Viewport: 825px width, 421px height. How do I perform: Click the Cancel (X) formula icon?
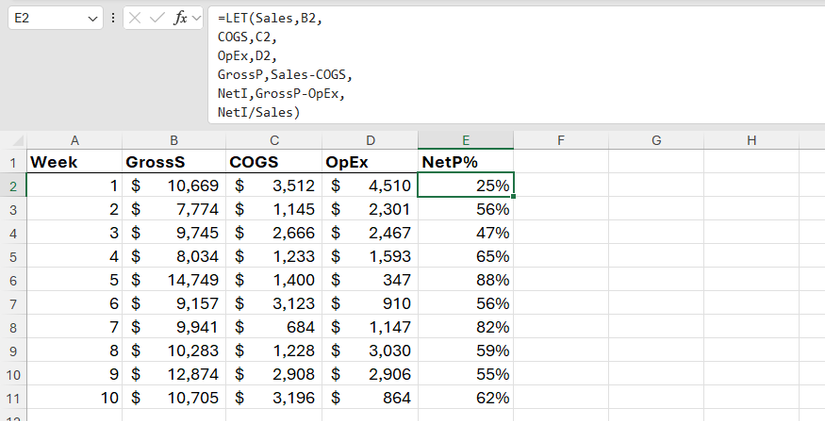135,19
